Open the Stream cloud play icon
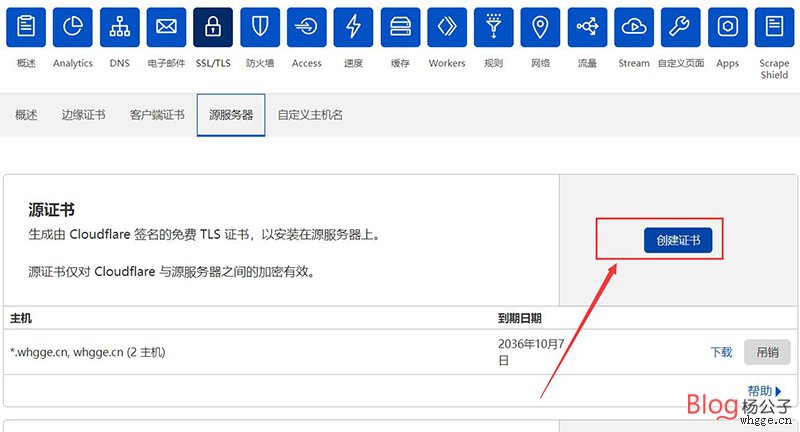Viewport: 800px width, 432px height. click(x=634, y=27)
